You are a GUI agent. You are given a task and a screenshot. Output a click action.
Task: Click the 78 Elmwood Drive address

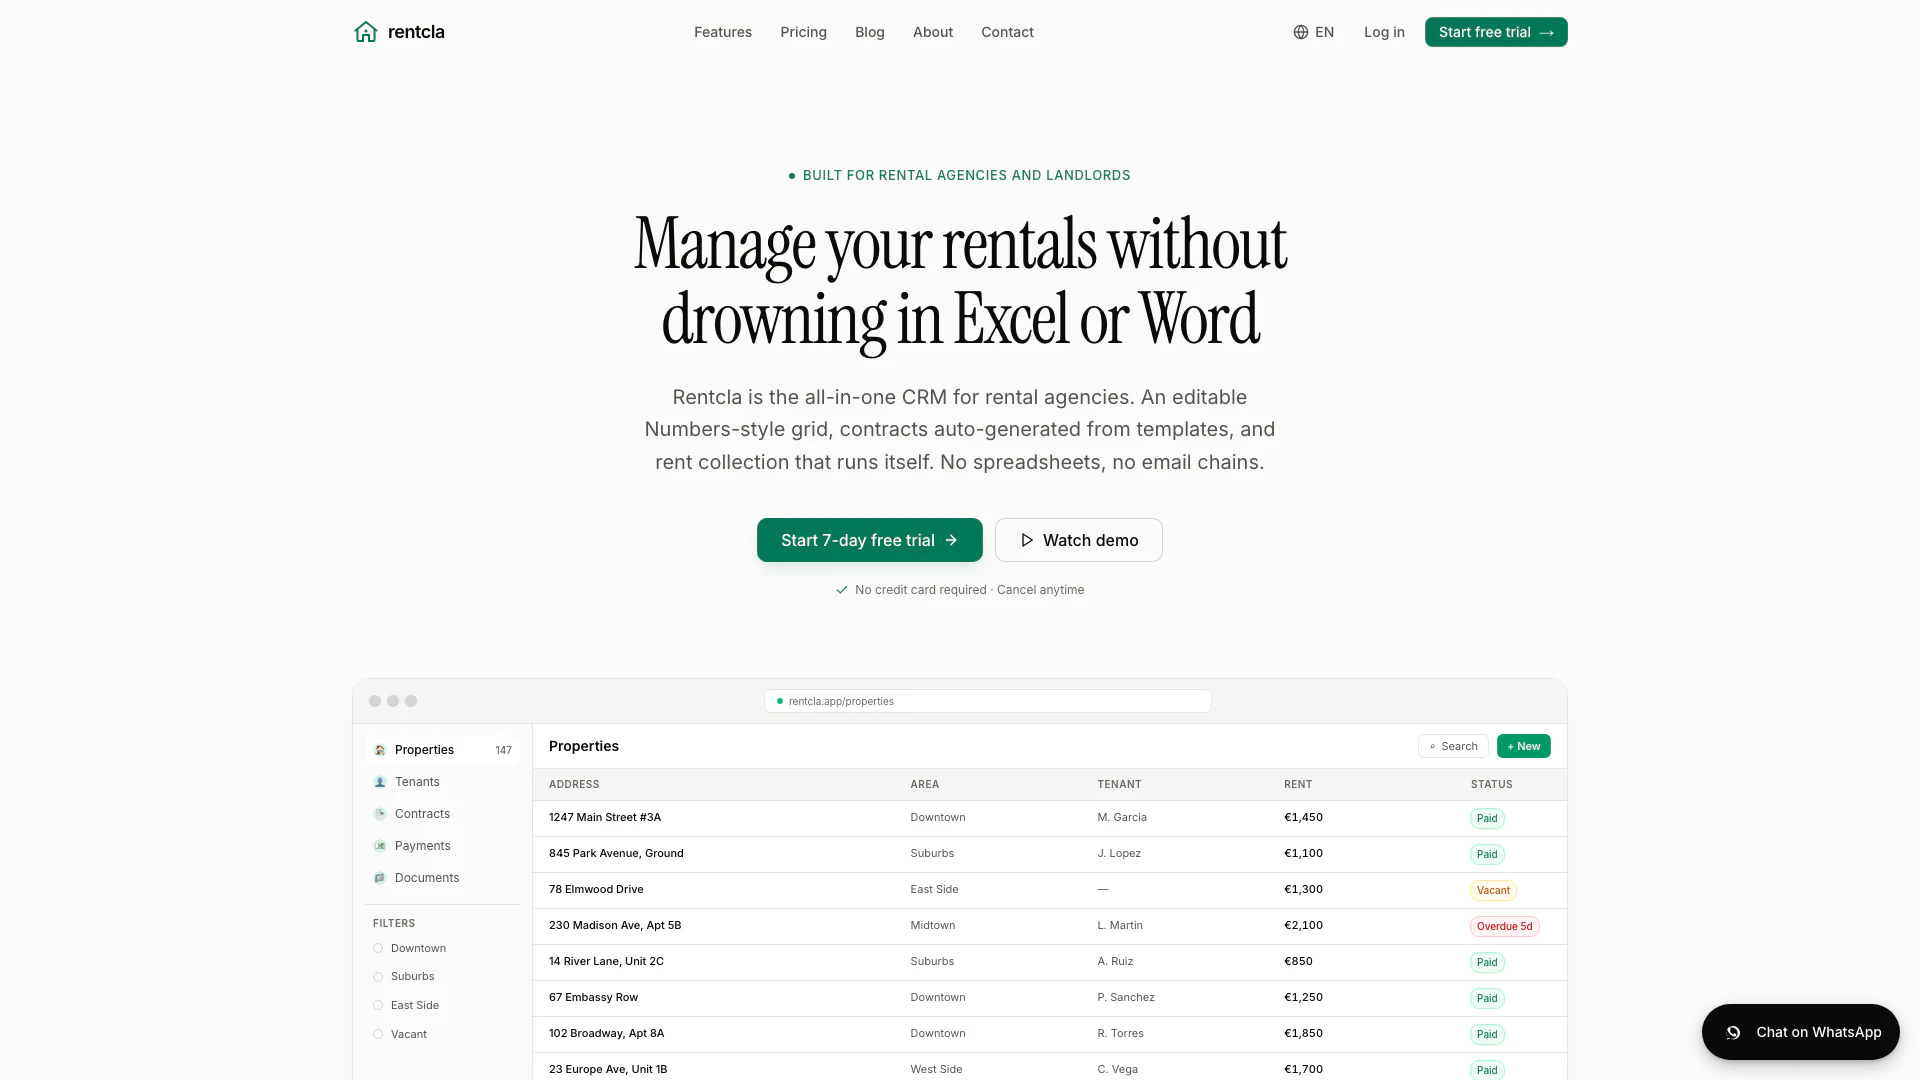(596, 890)
